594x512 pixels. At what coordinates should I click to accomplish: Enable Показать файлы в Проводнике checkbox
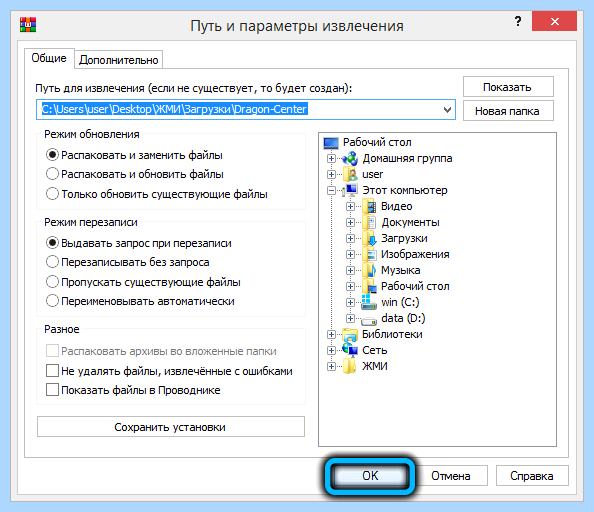52,389
